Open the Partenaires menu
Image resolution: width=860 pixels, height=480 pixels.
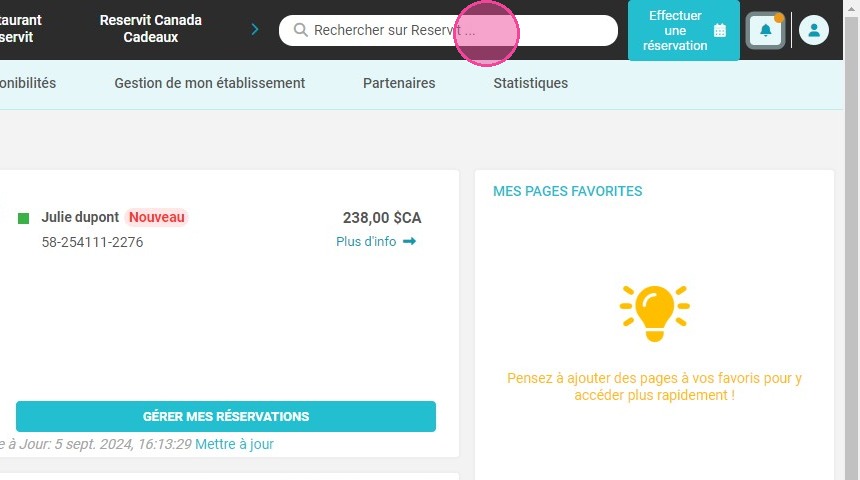click(x=399, y=83)
